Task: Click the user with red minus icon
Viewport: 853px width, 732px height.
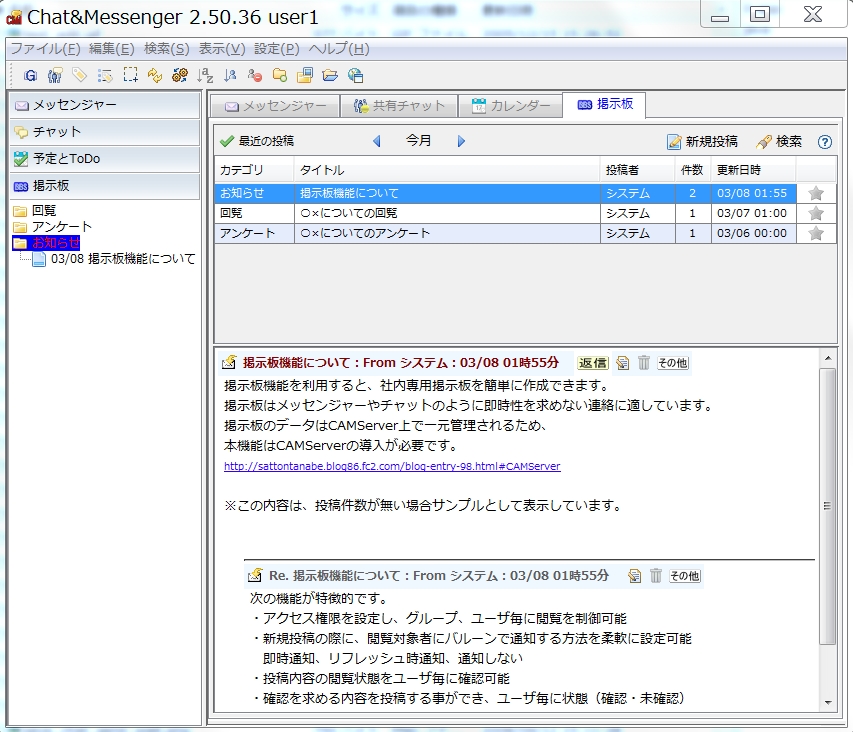Action: point(255,76)
